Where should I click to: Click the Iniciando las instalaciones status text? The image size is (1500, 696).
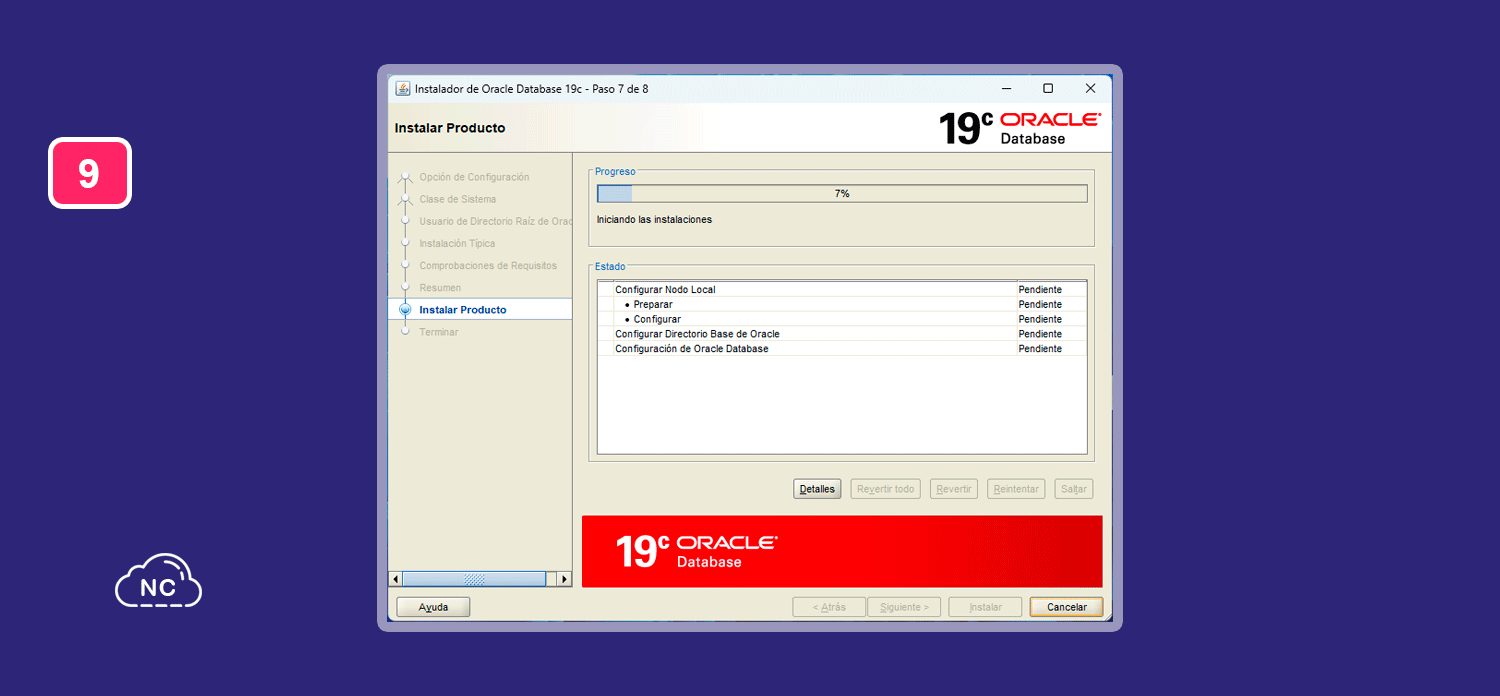click(654, 219)
